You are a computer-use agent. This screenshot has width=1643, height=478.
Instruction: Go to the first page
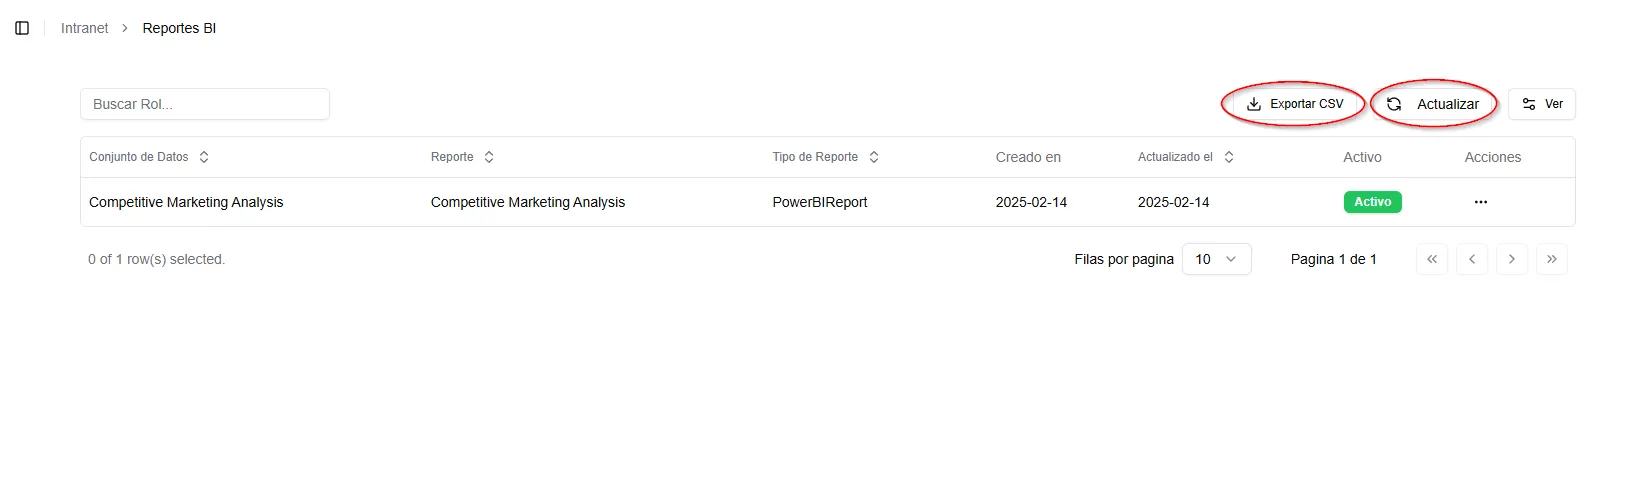1431,259
